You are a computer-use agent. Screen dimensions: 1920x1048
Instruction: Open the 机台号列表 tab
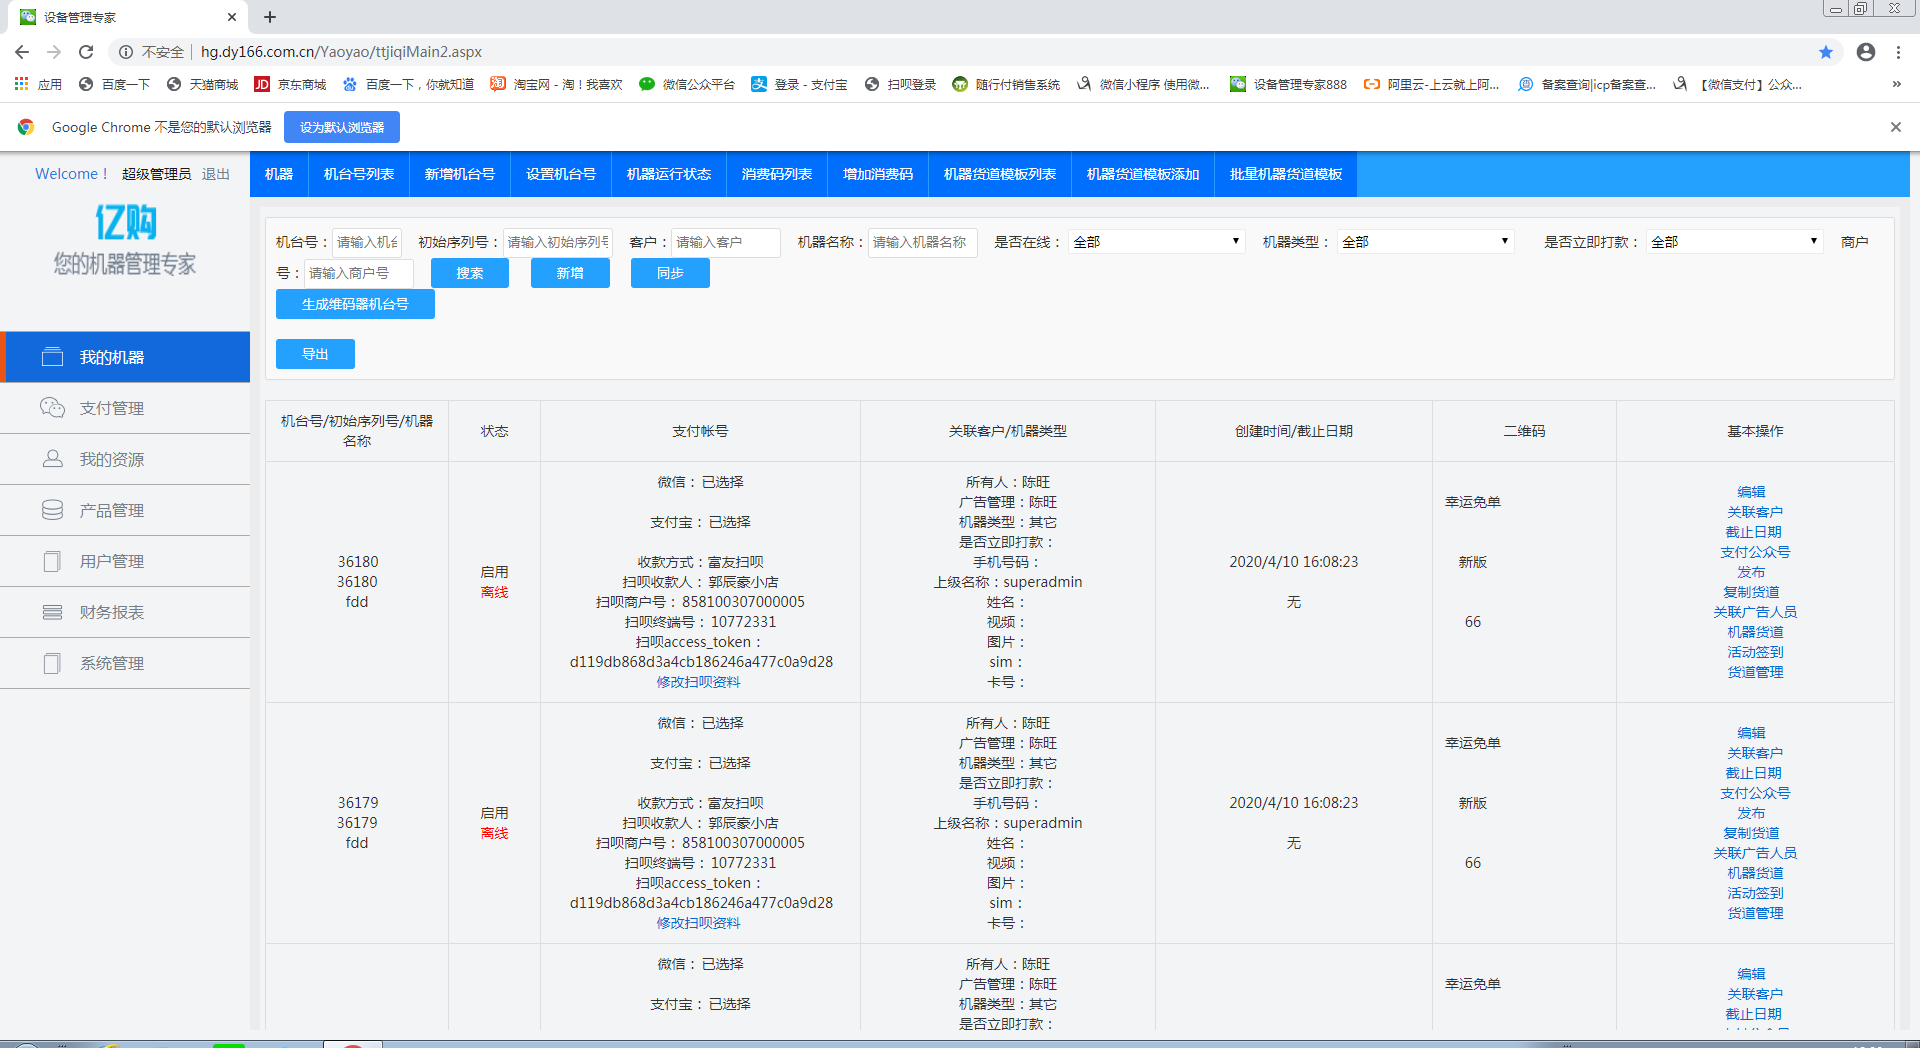coord(359,174)
